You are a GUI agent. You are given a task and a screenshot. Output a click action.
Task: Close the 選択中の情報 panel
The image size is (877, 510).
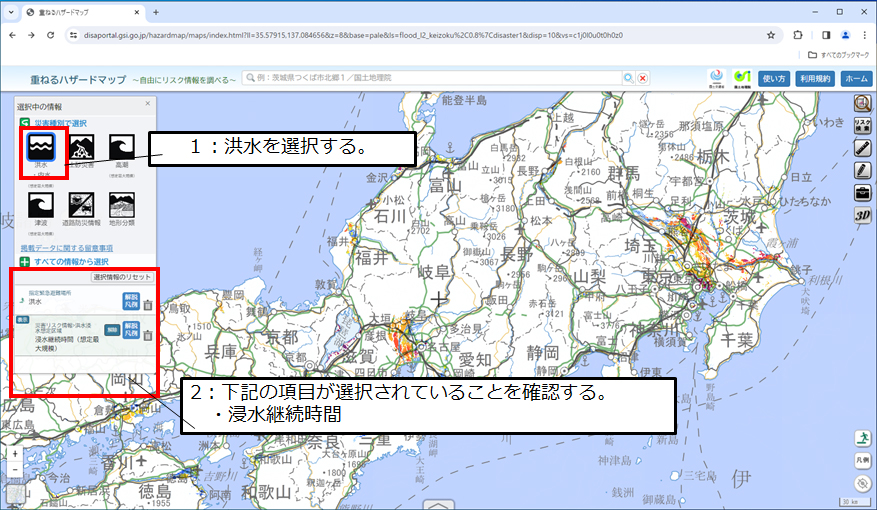[x=148, y=103]
